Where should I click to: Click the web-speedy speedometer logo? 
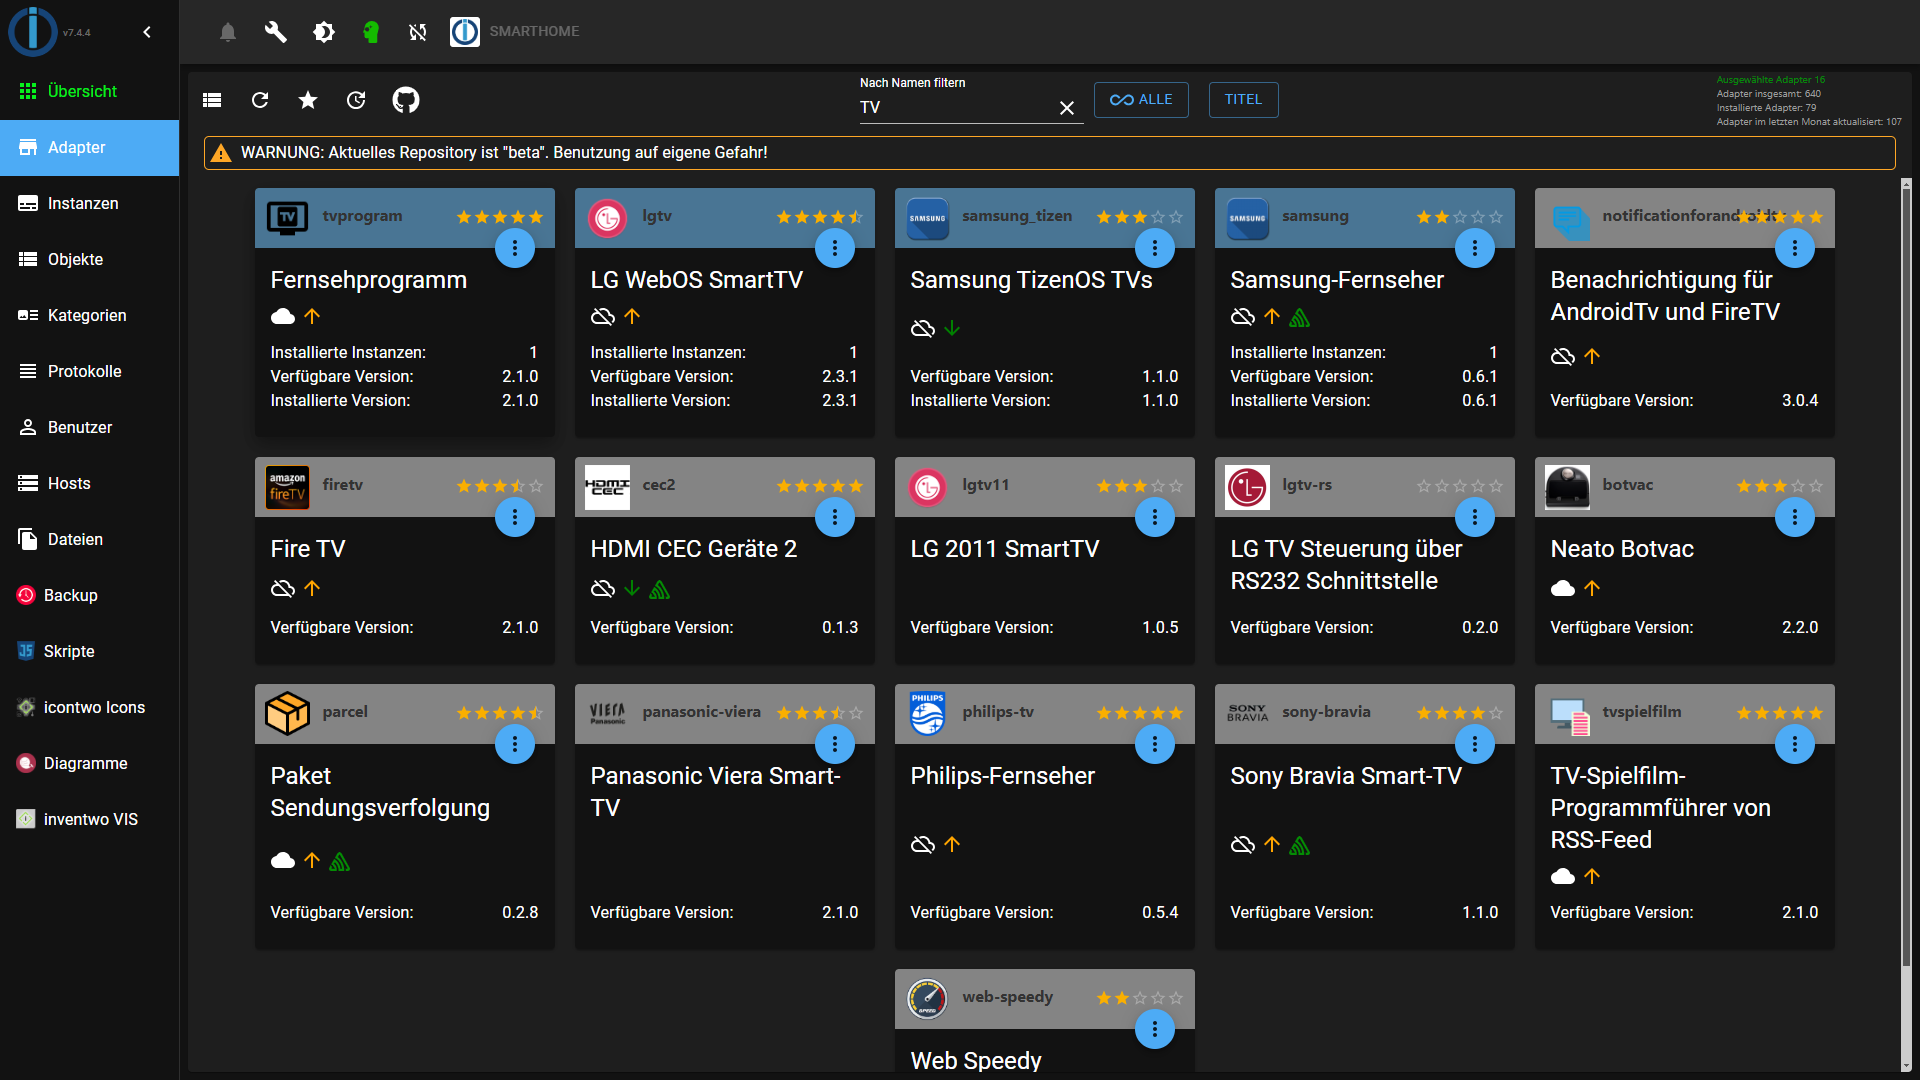[928, 998]
